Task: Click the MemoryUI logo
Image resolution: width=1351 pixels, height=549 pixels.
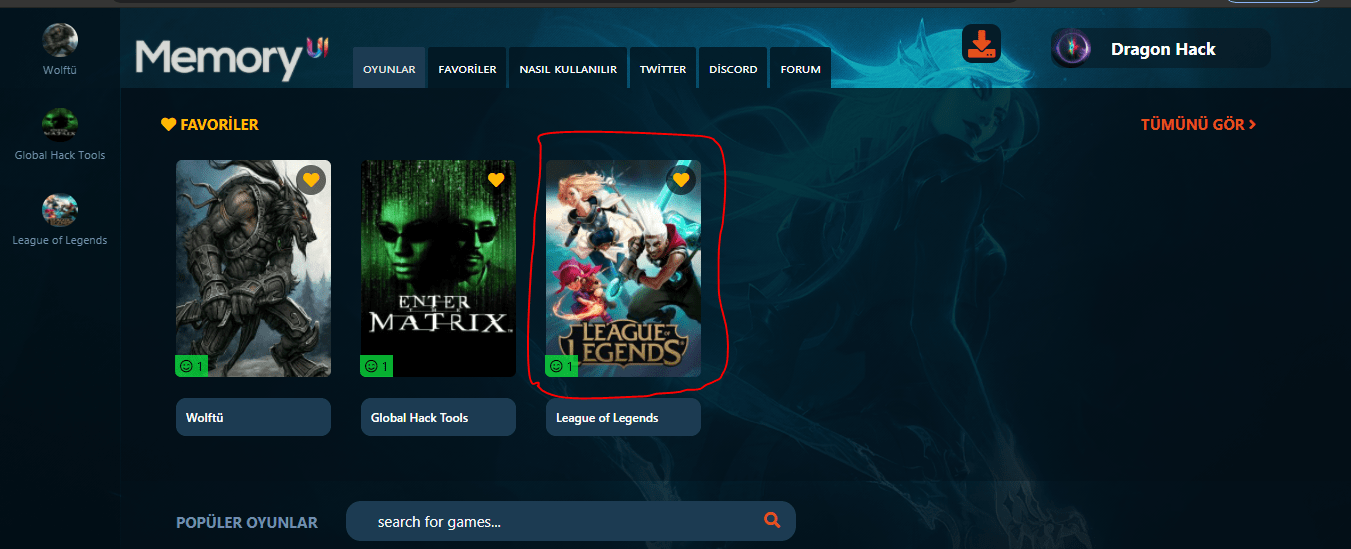Action: click(232, 59)
